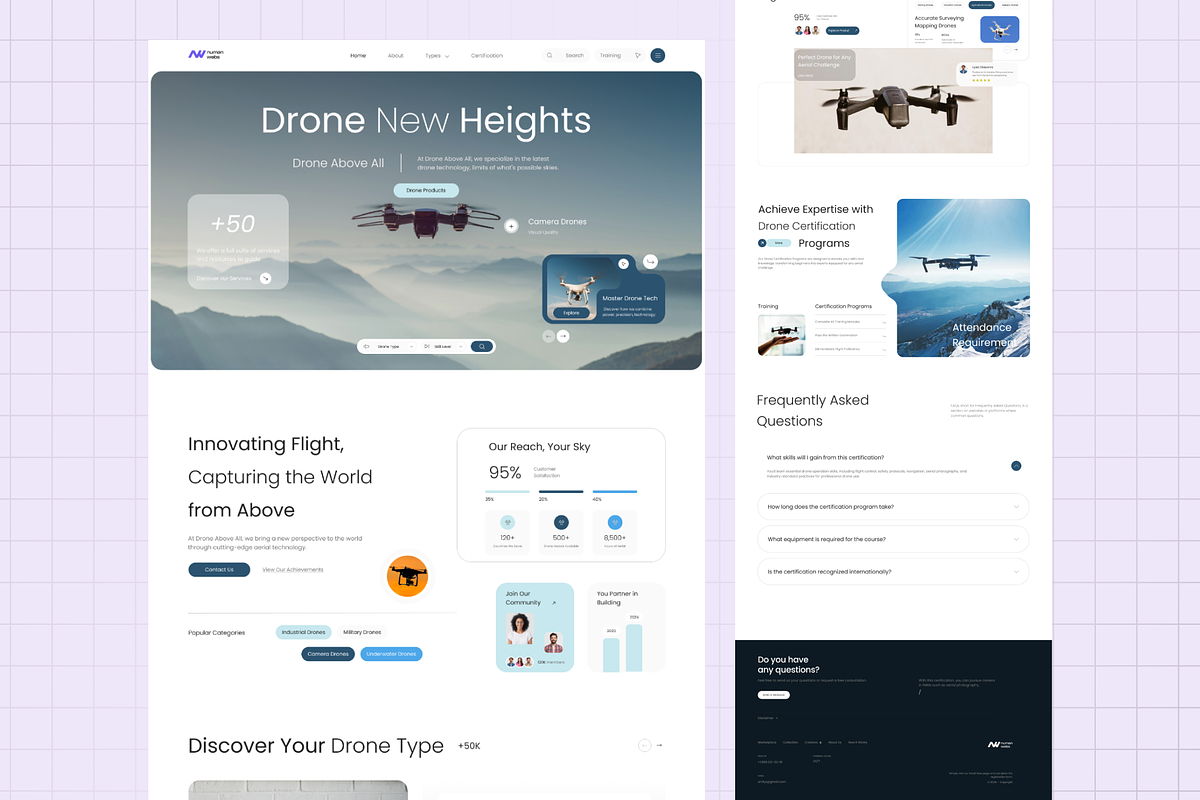
Task: Click the dark search button in hero filter bar
Action: pyautogui.click(x=482, y=346)
